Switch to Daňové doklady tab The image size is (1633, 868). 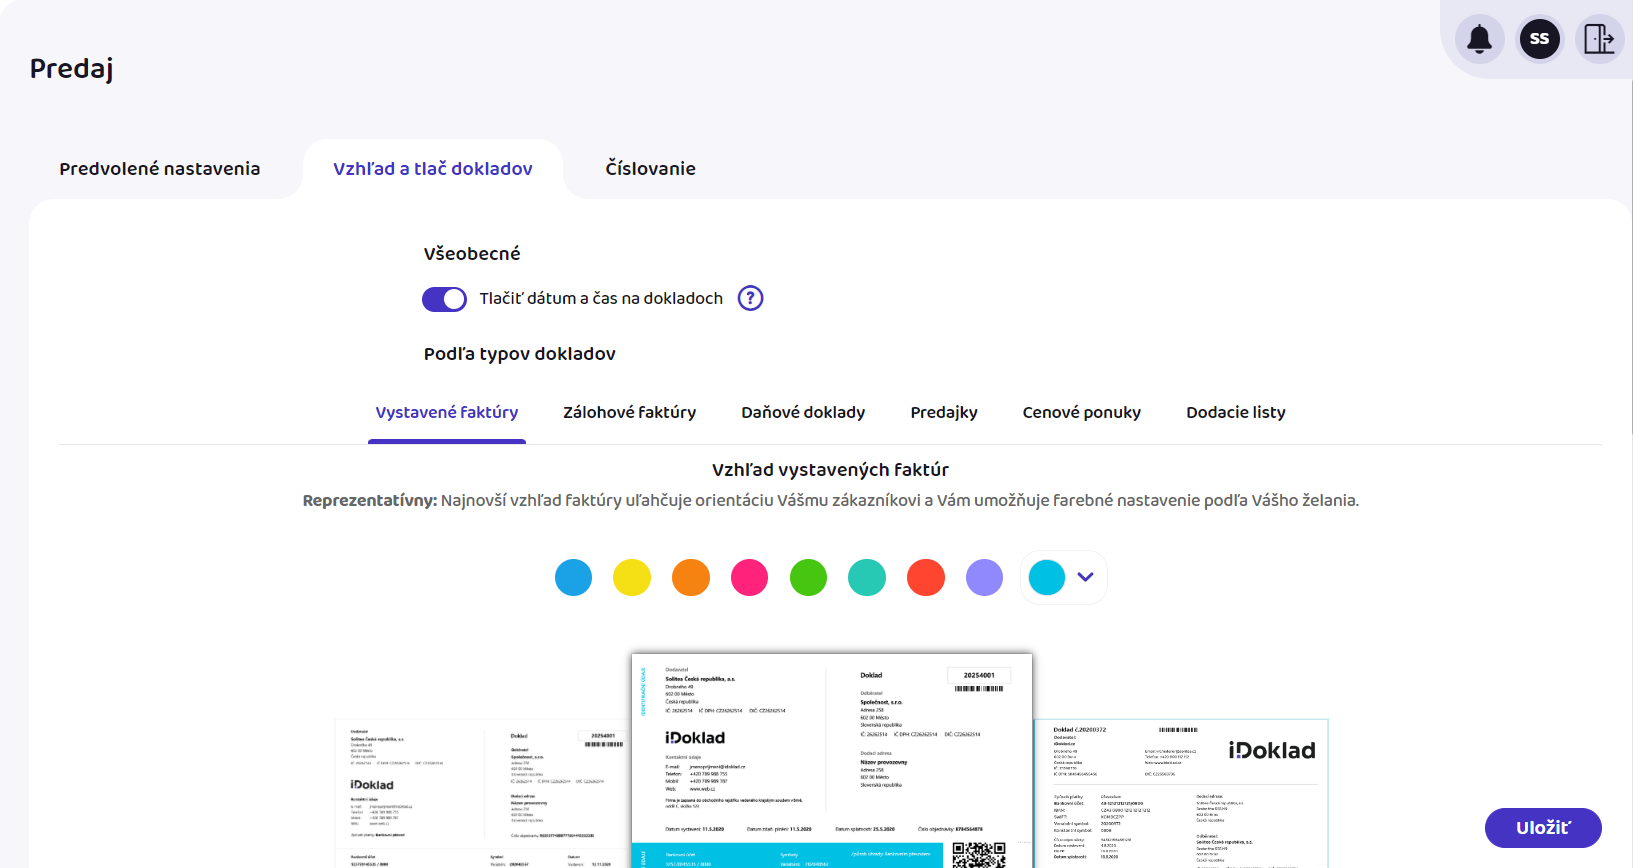pyautogui.click(x=803, y=412)
